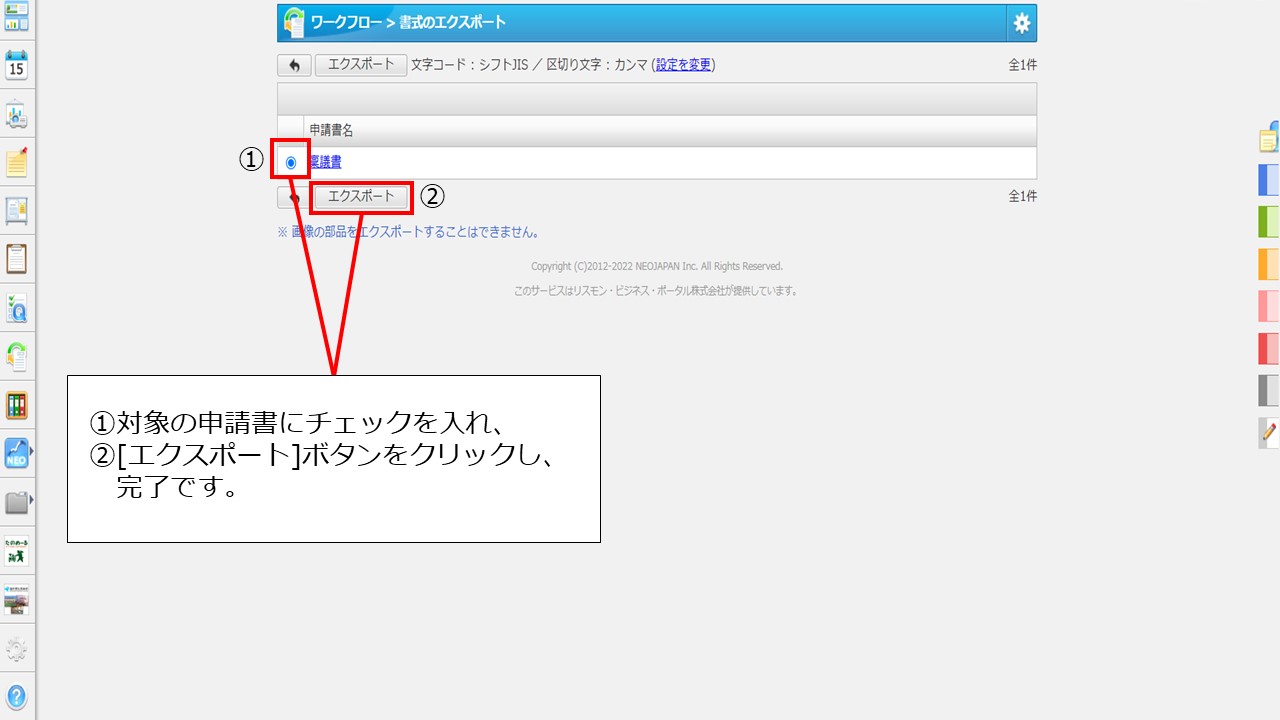Viewport: 1280px width, 720px height.
Task: Expand the arrow next to gray folder icon
Action: tap(32, 500)
